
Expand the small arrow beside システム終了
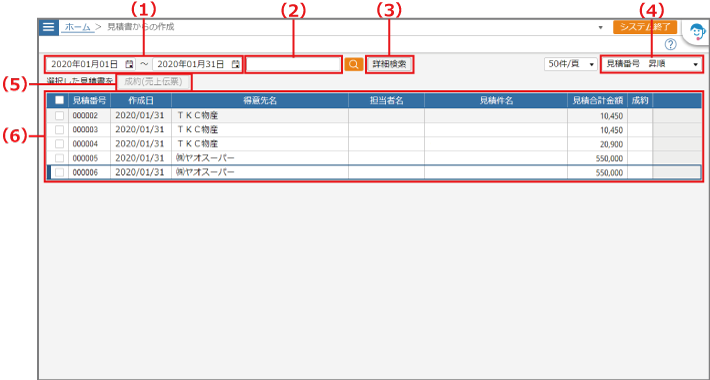pos(601,28)
